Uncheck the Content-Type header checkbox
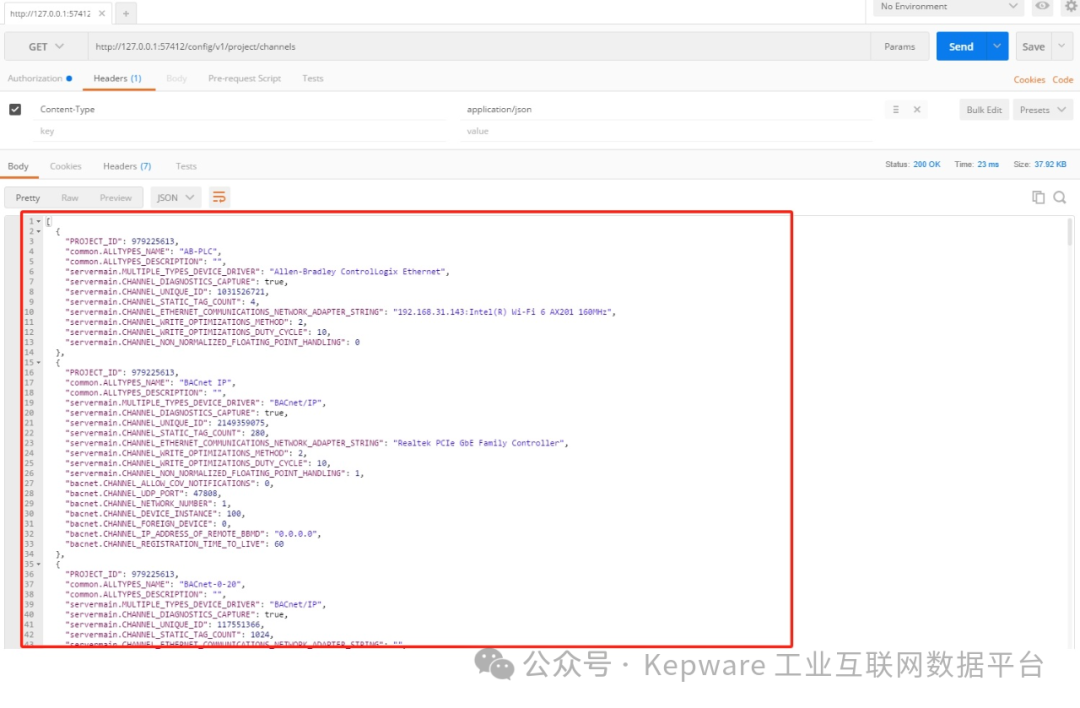Viewport: 1080px width, 708px height. [x=15, y=110]
